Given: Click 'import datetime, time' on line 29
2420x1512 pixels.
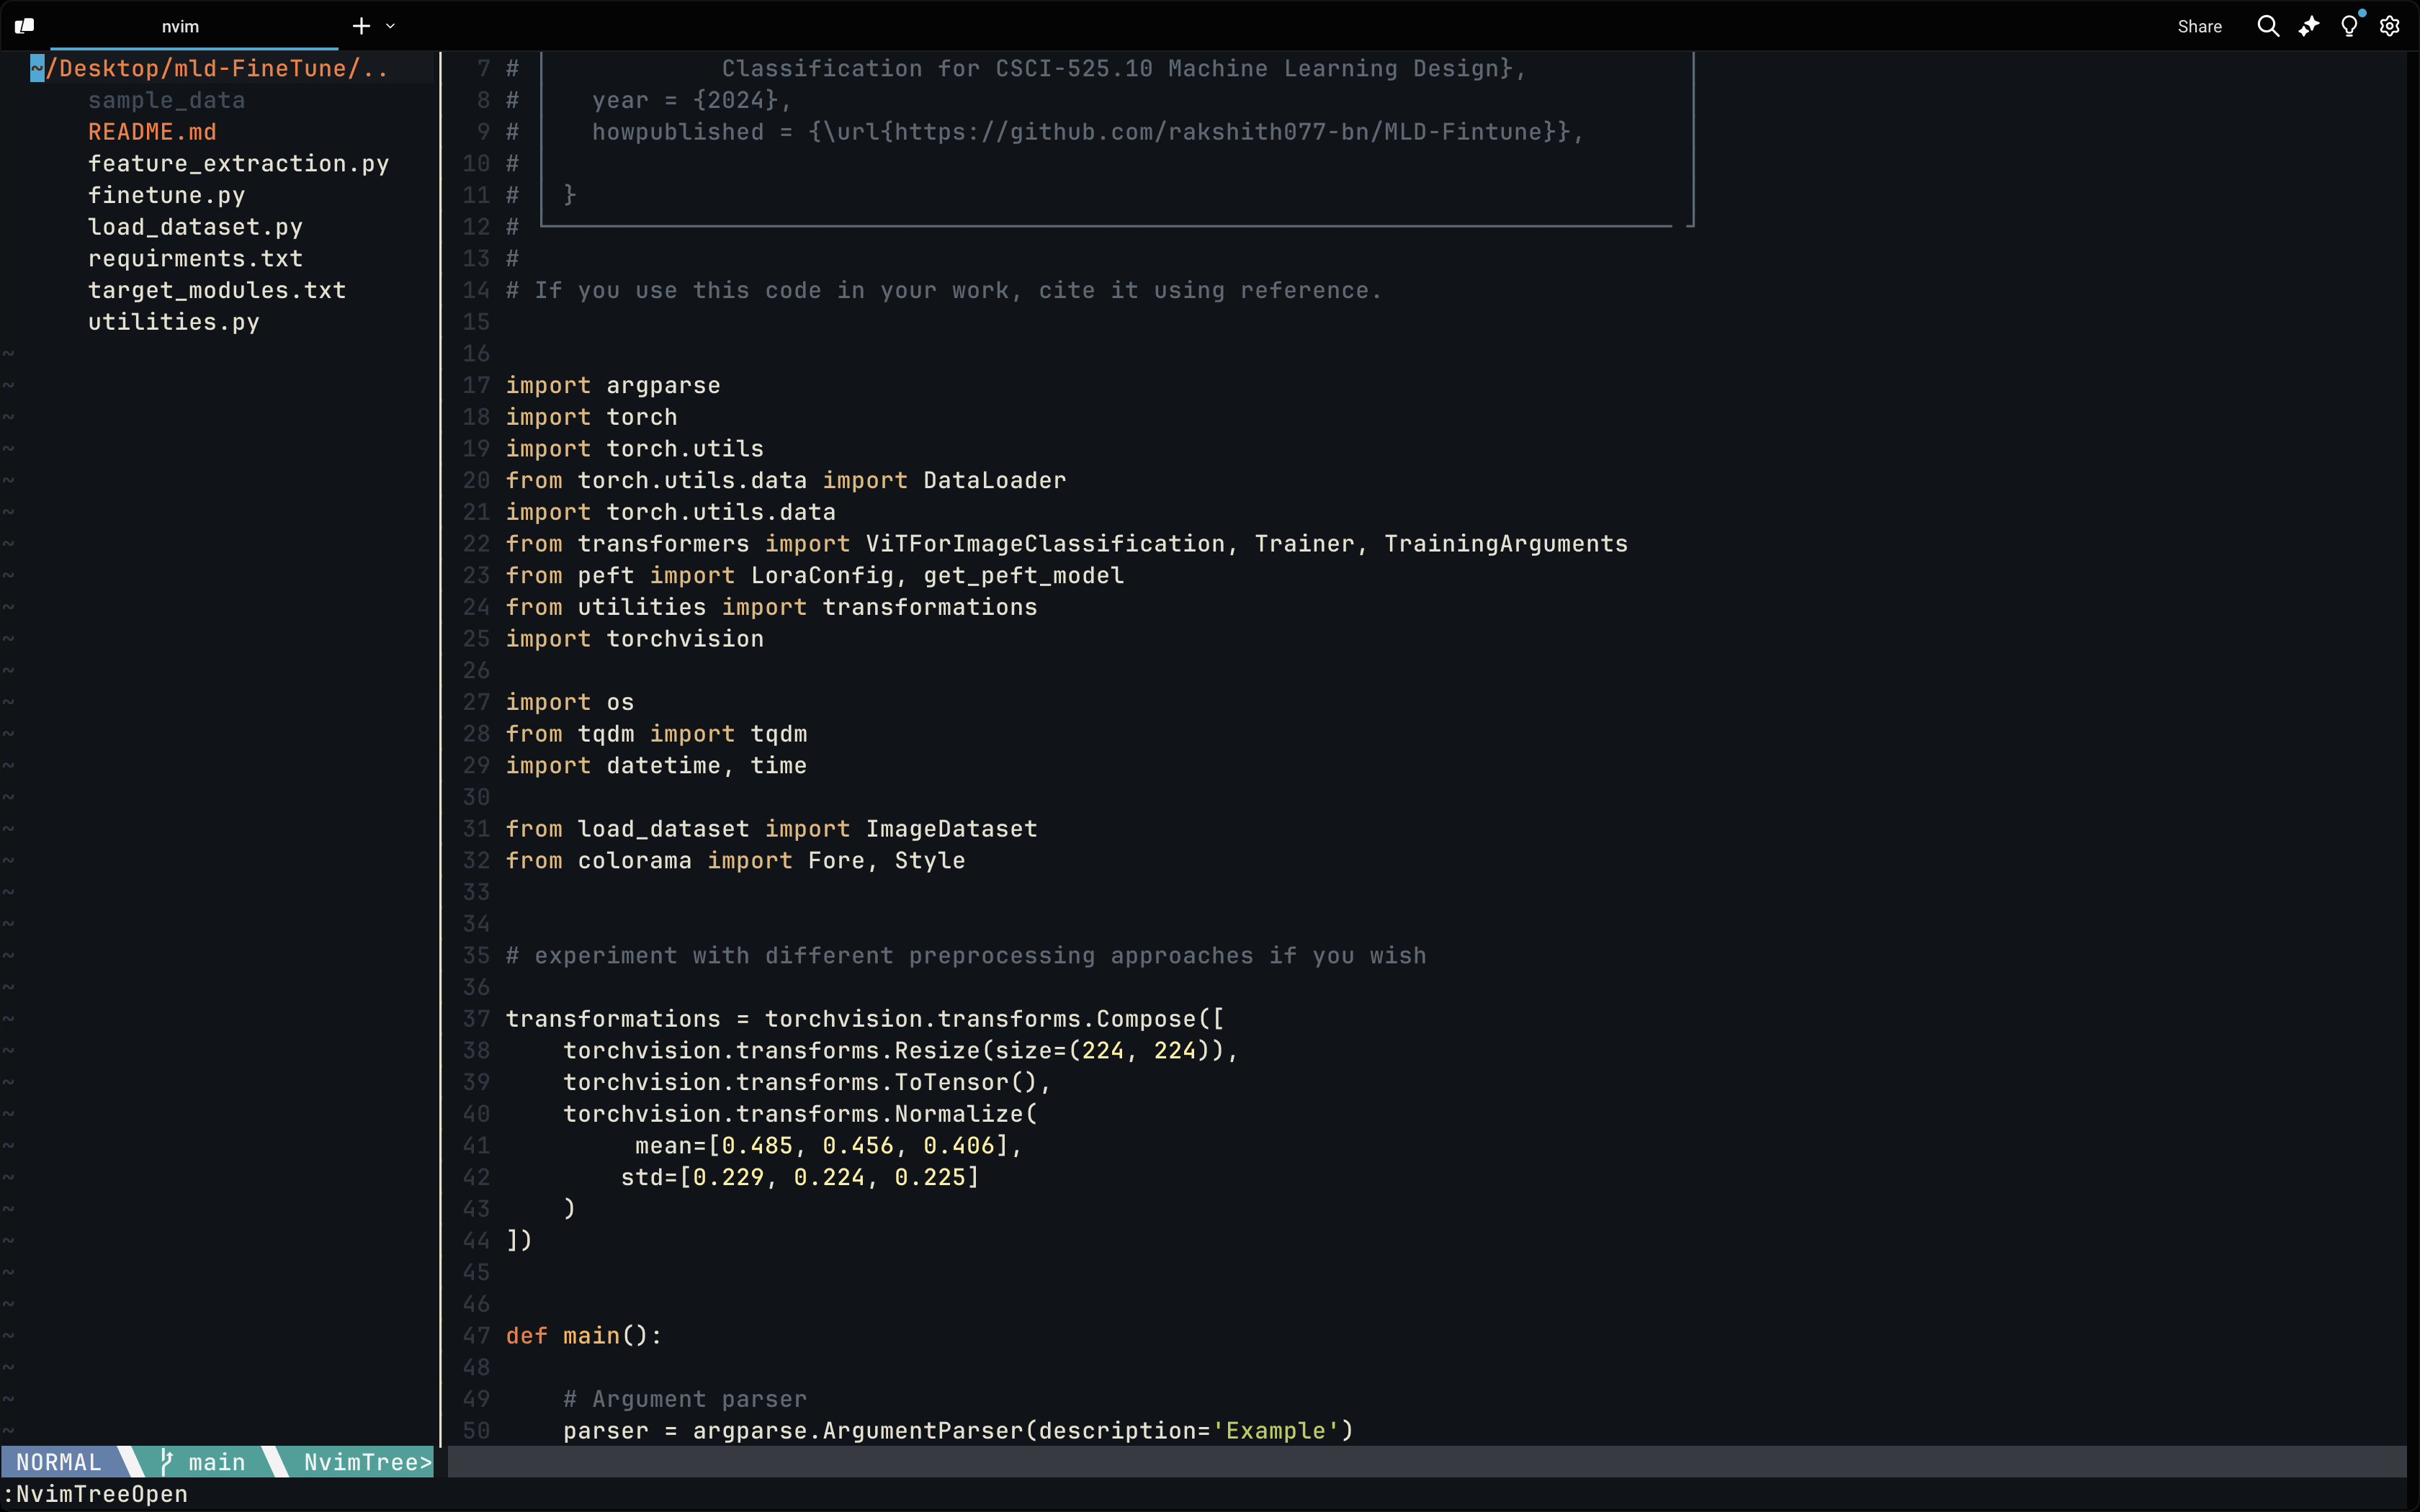Looking at the screenshot, I should pos(657,766).
